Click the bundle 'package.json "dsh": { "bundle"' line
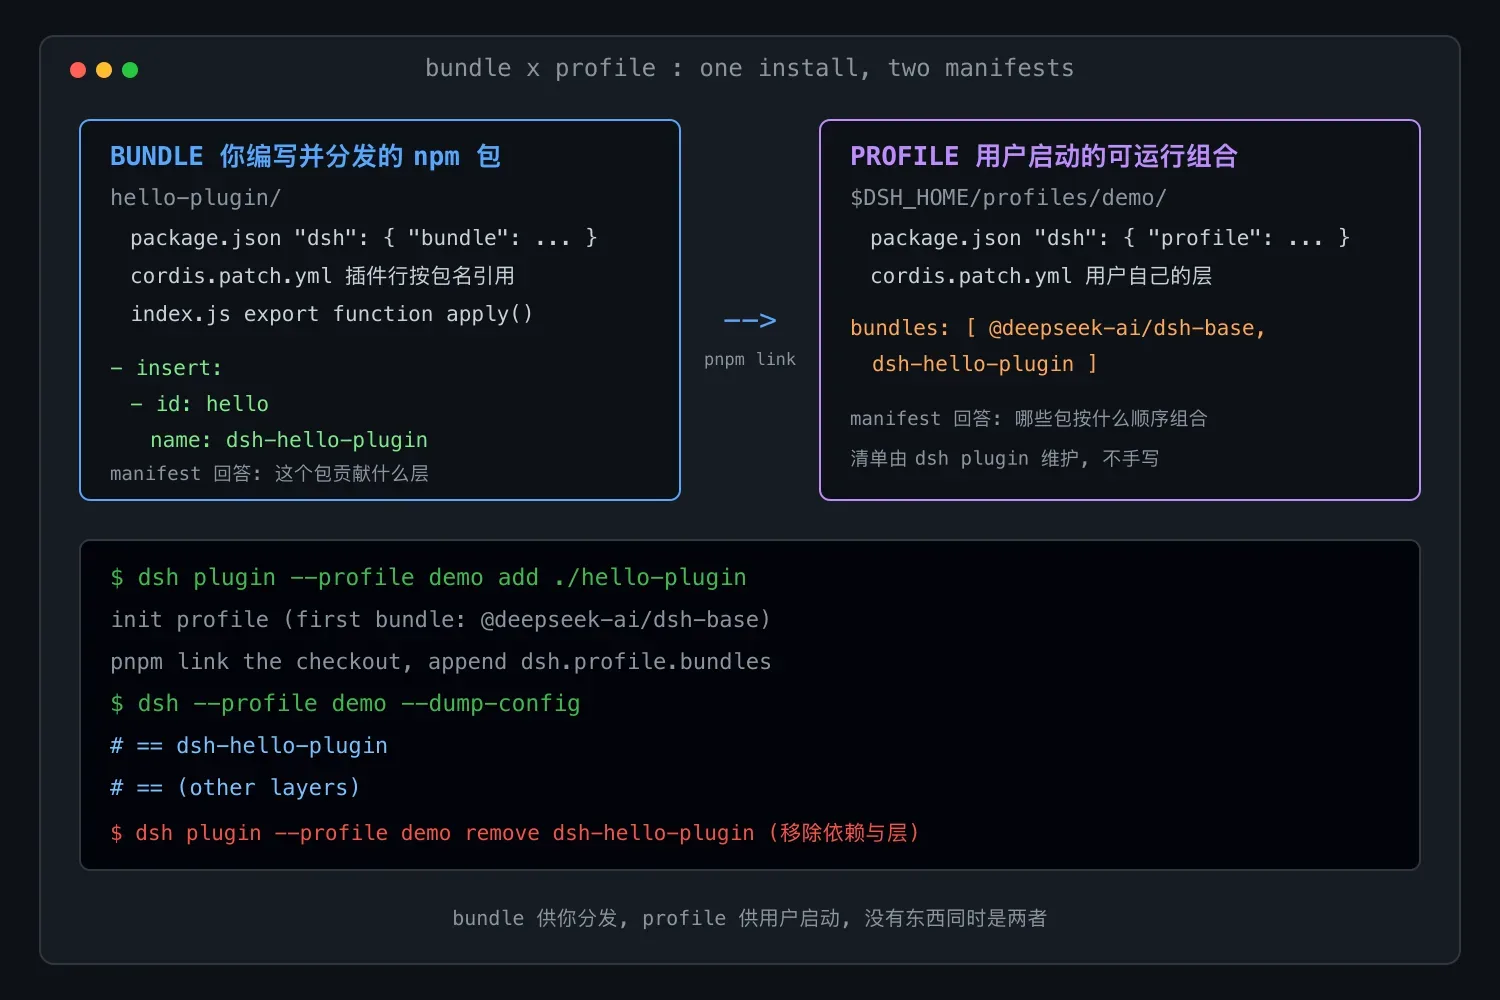Image resolution: width=1500 pixels, height=1000 pixels. click(x=363, y=237)
